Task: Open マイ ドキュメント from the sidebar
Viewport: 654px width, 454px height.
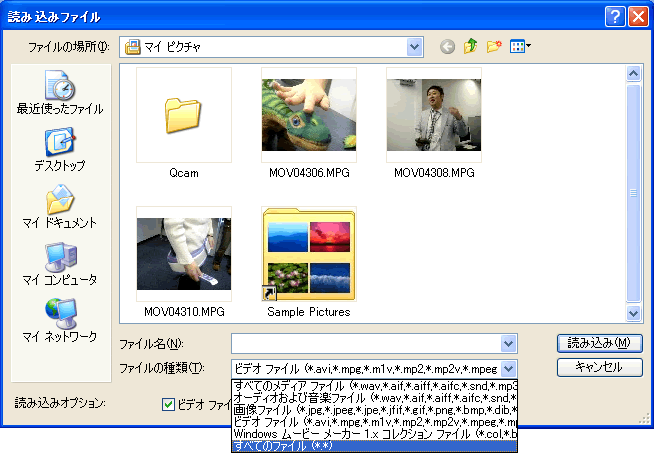Action: tap(60, 205)
